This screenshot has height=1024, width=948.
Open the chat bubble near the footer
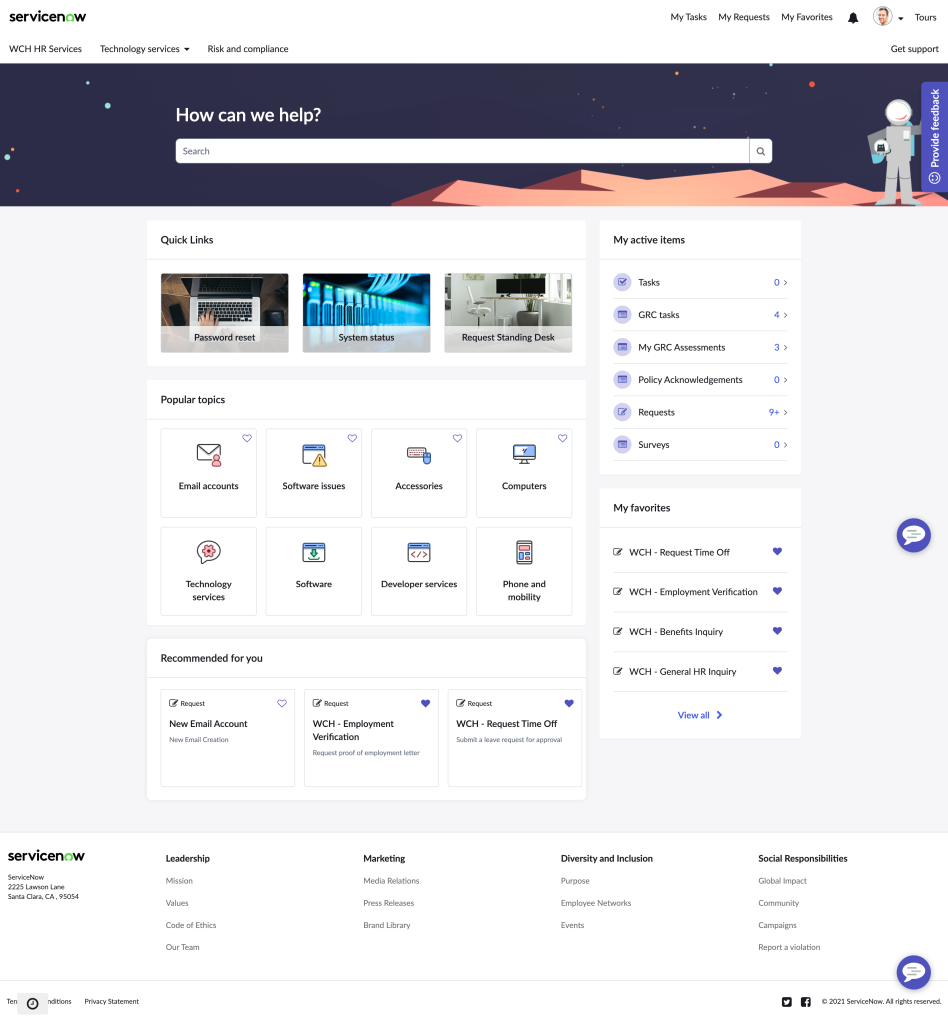pyautogui.click(x=913, y=972)
